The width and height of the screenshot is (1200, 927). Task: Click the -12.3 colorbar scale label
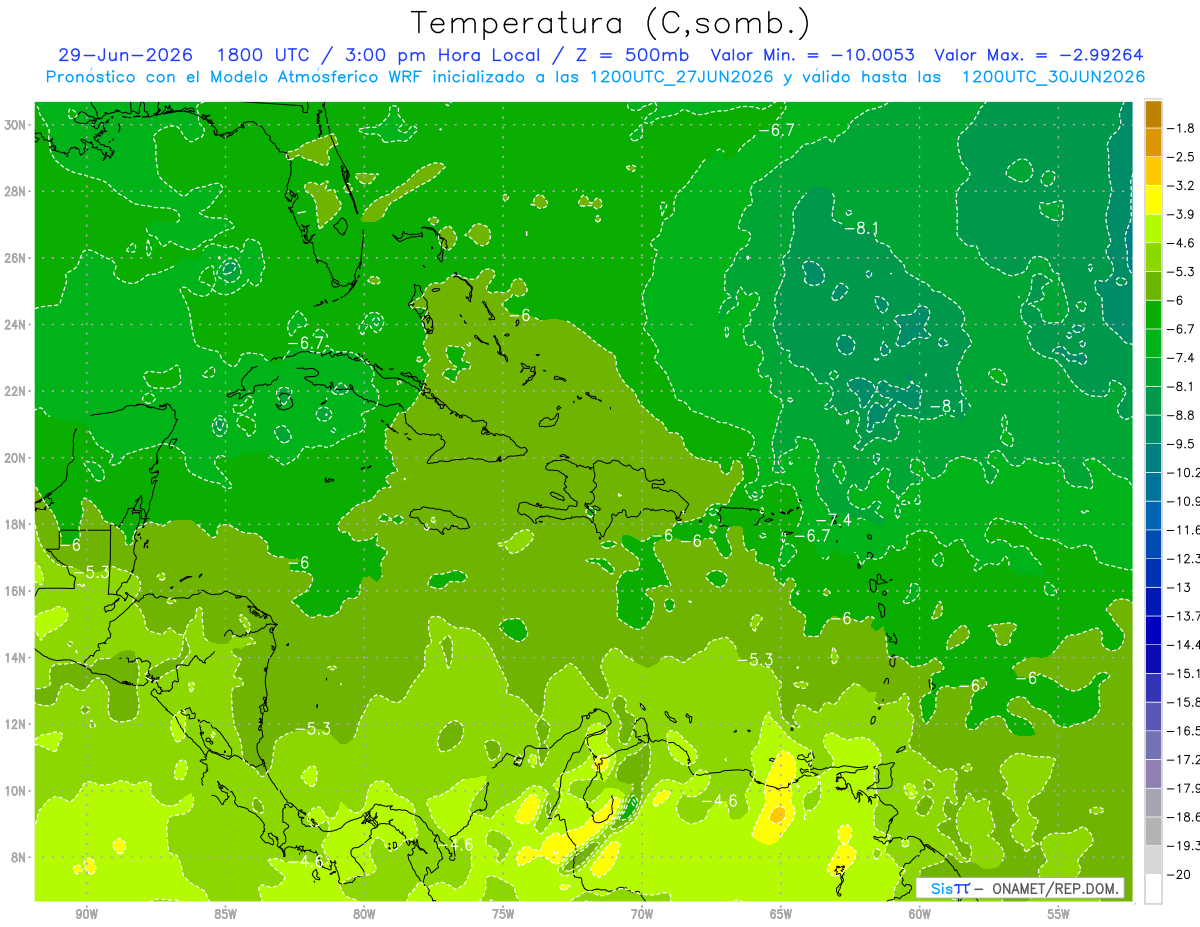(x=1184, y=558)
